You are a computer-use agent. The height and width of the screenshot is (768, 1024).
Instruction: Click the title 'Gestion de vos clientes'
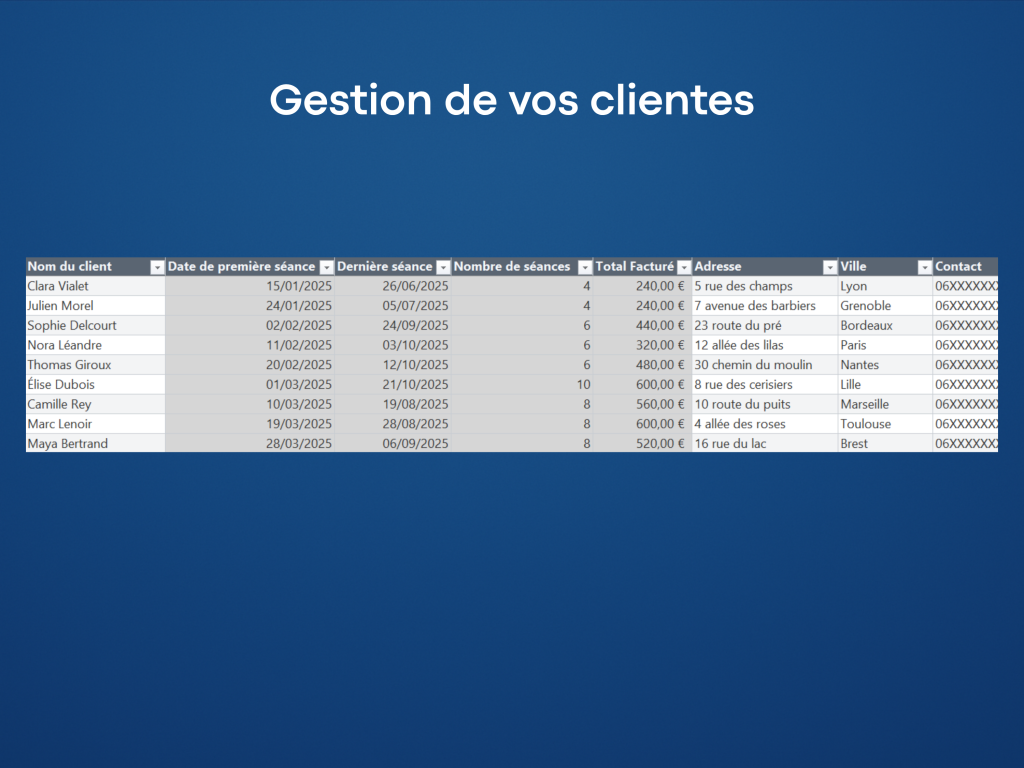pos(512,100)
